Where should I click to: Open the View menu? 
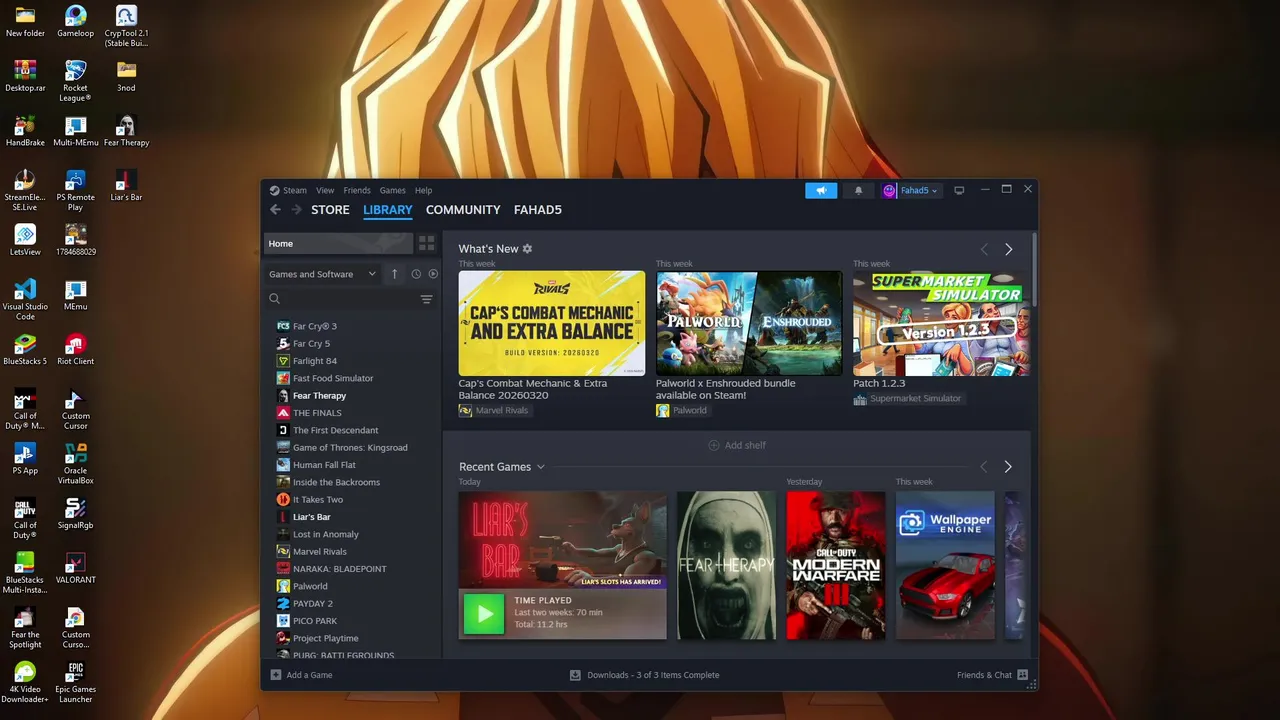[325, 190]
